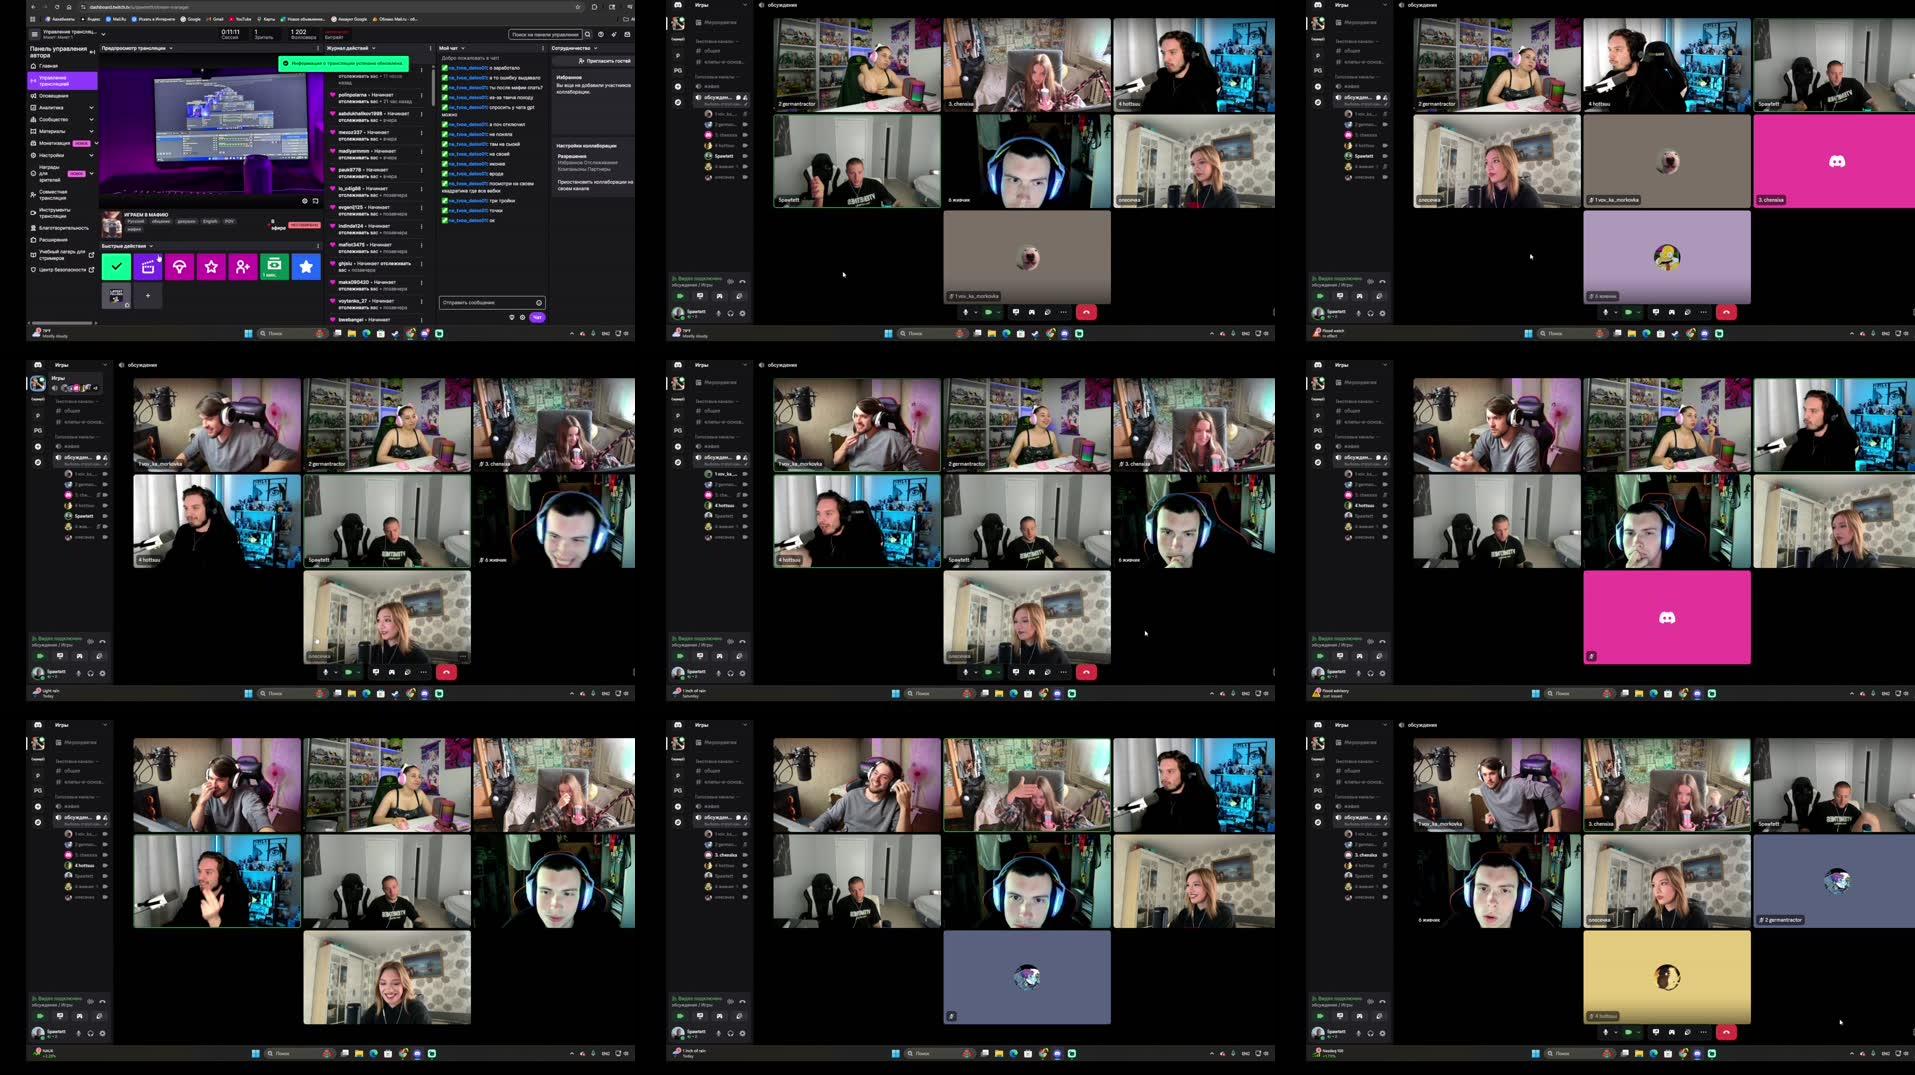1915x1075 pixels.
Task: Open stream preview settings gear icon
Action: 305,201
